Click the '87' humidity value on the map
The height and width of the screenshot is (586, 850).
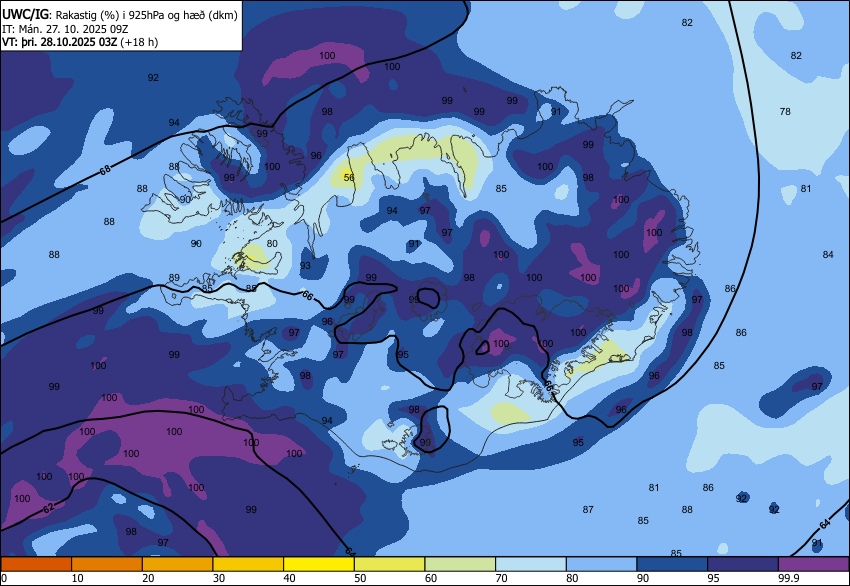coord(588,510)
